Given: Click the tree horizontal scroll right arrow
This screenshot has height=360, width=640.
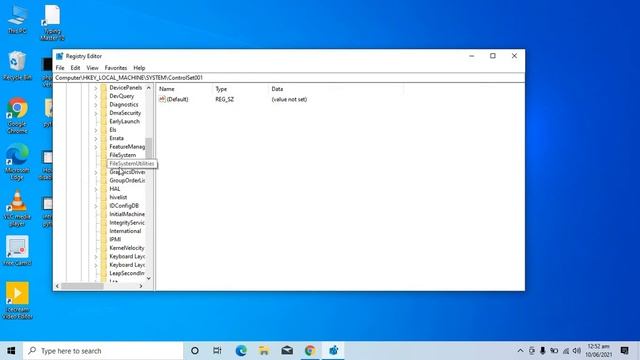Looking at the screenshot, I should click(x=141, y=286).
